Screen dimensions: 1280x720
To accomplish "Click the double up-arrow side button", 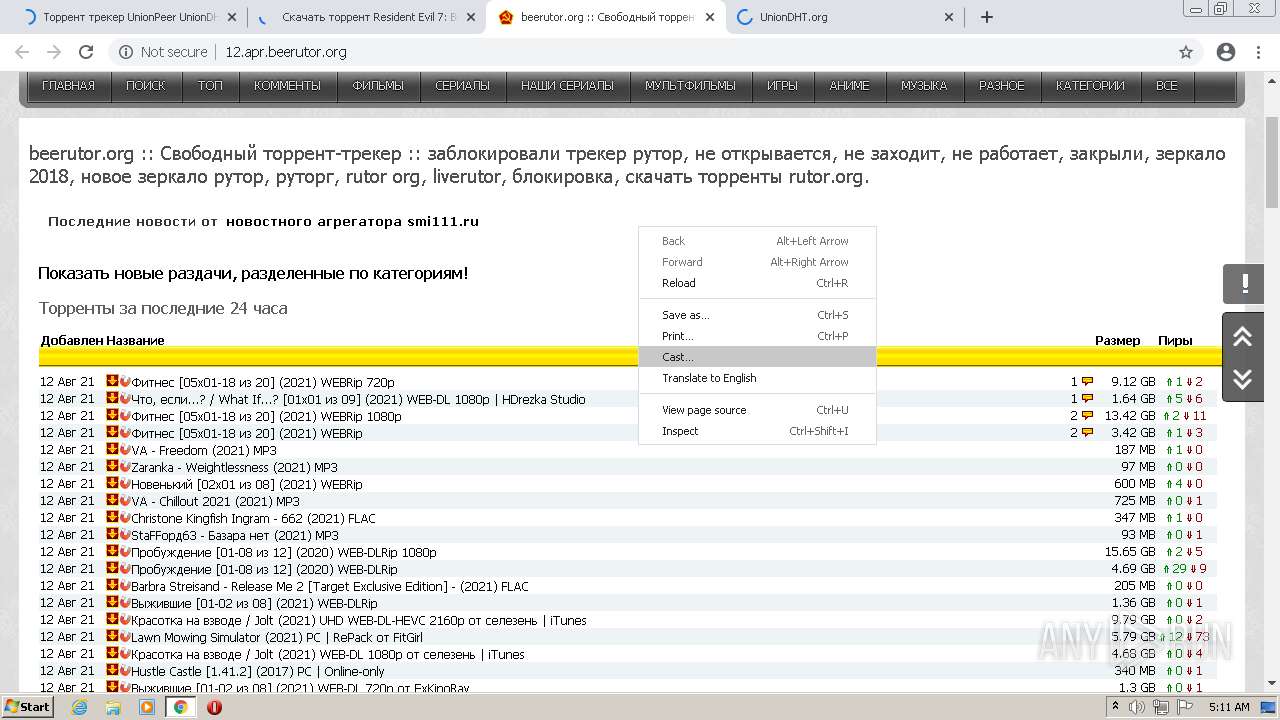I will coord(1243,336).
